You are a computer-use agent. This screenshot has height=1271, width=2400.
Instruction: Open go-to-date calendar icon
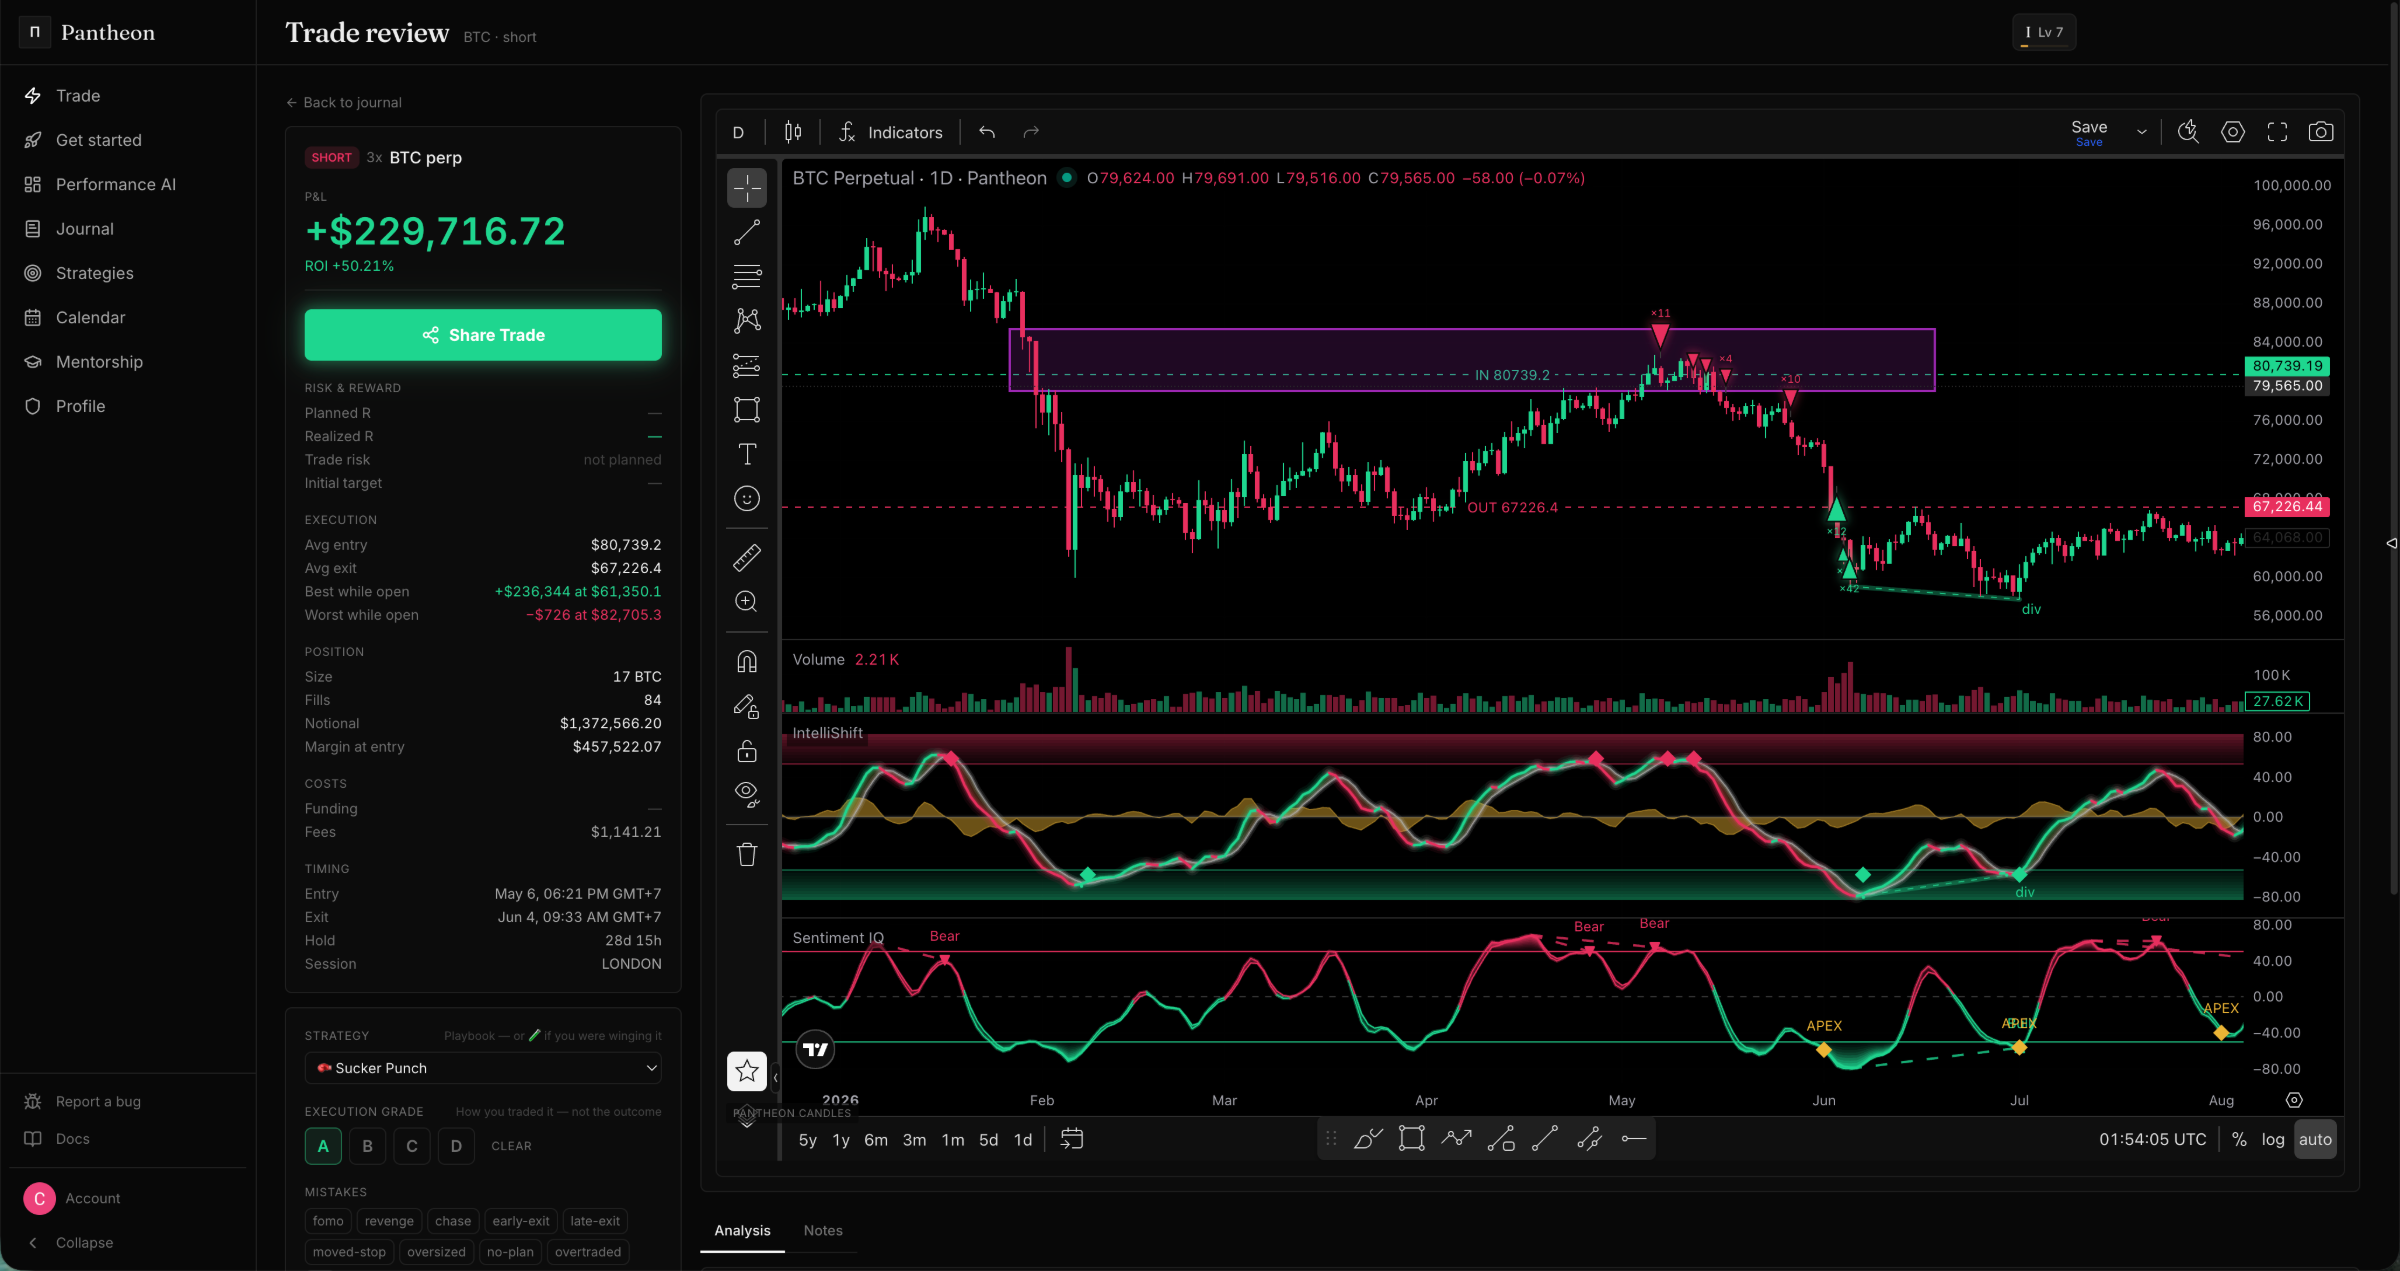pos(1071,1139)
